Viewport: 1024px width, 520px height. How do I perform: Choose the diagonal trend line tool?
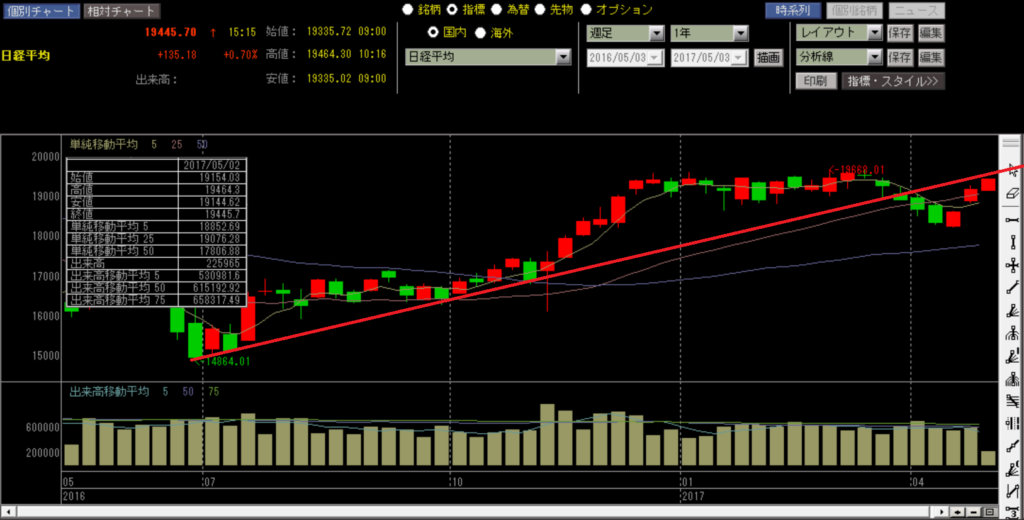1013,289
